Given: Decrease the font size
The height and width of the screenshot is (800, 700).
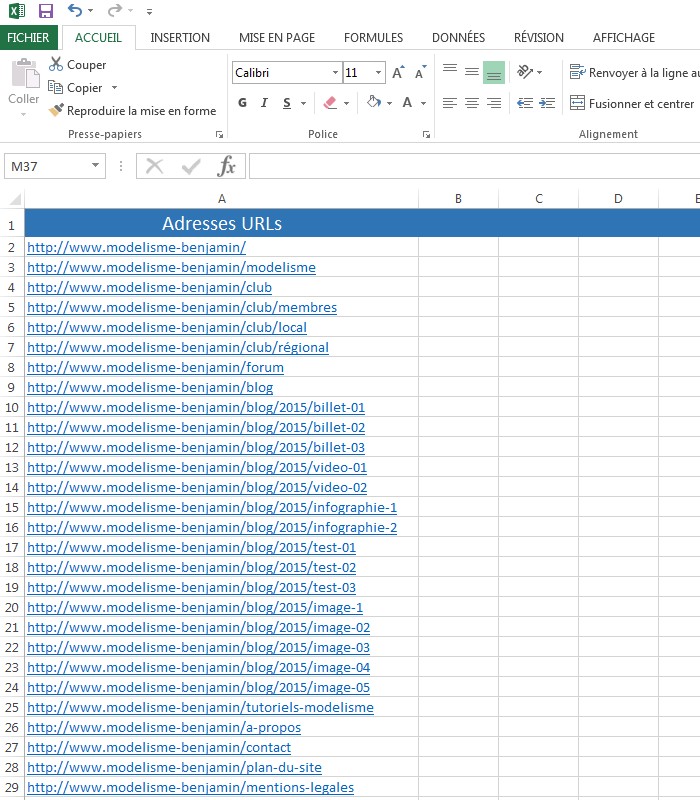Looking at the screenshot, I should 420,72.
